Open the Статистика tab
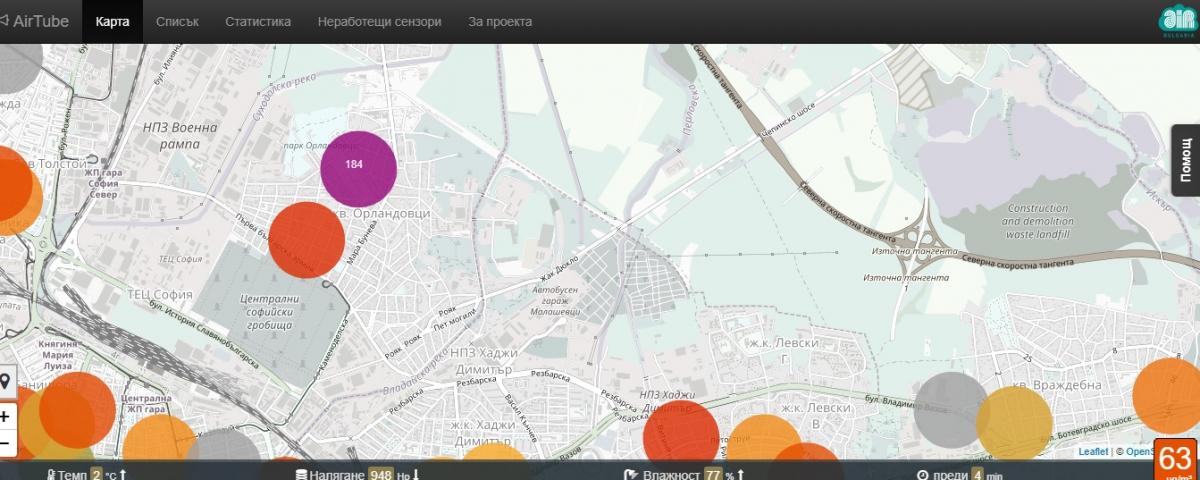 click(x=258, y=21)
